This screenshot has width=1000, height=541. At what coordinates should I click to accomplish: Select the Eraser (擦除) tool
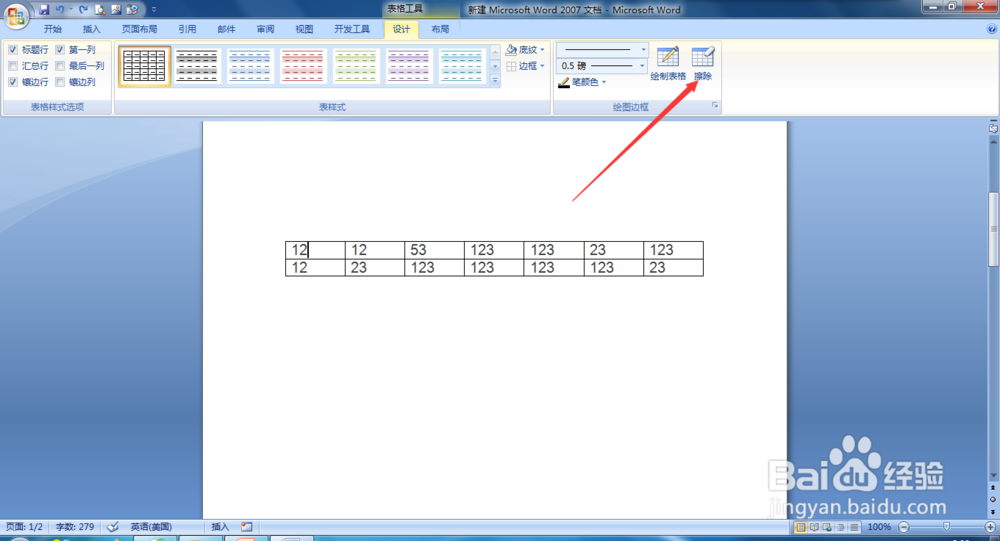coord(703,64)
